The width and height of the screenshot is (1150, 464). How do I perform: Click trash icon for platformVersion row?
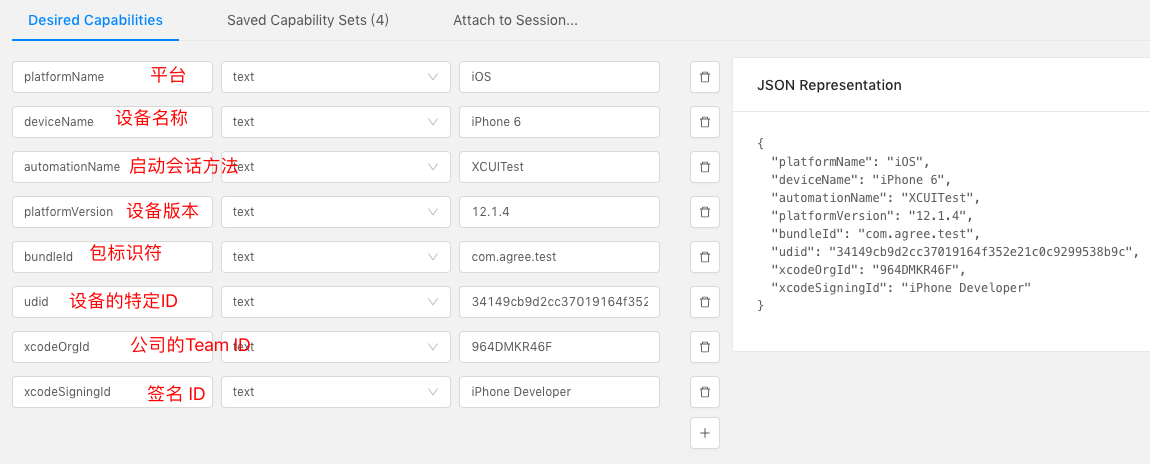coord(704,212)
